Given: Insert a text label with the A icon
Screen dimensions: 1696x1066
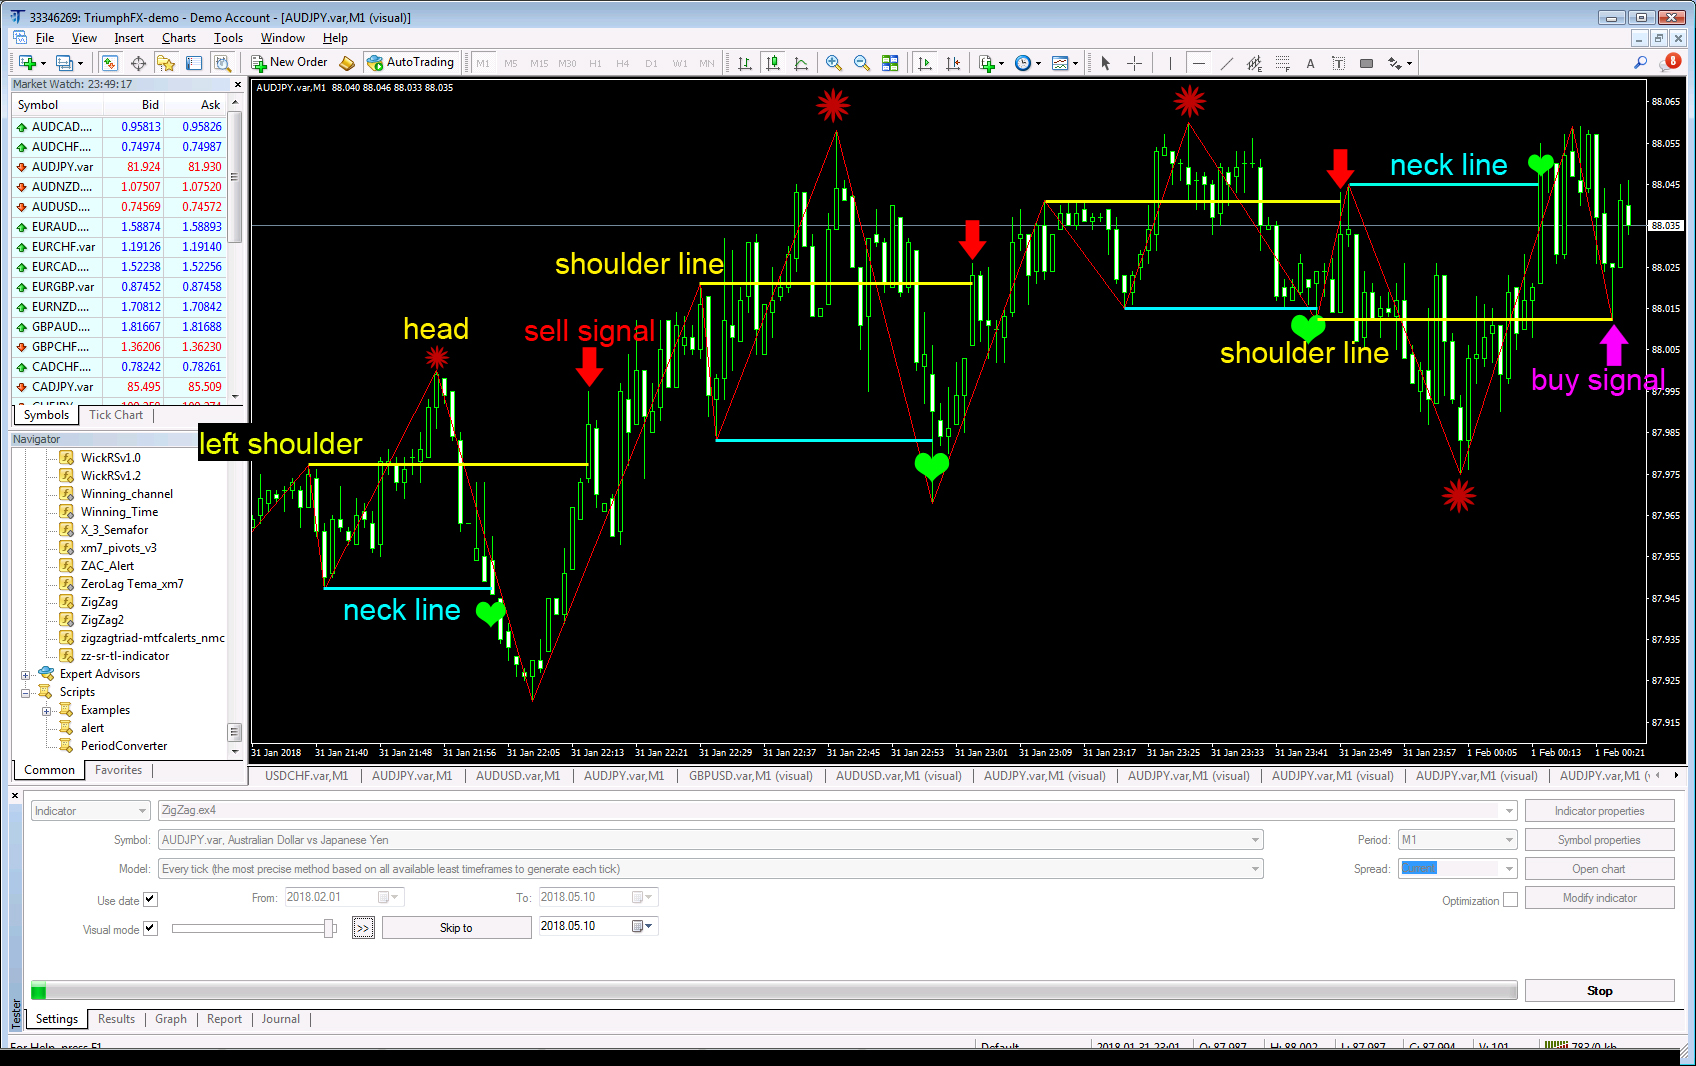Looking at the screenshot, I should [1310, 62].
